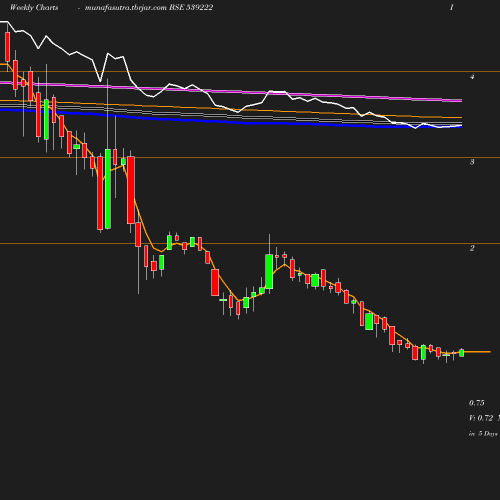Click the 'V: 0.72' volume text

pyautogui.click(x=481, y=418)
